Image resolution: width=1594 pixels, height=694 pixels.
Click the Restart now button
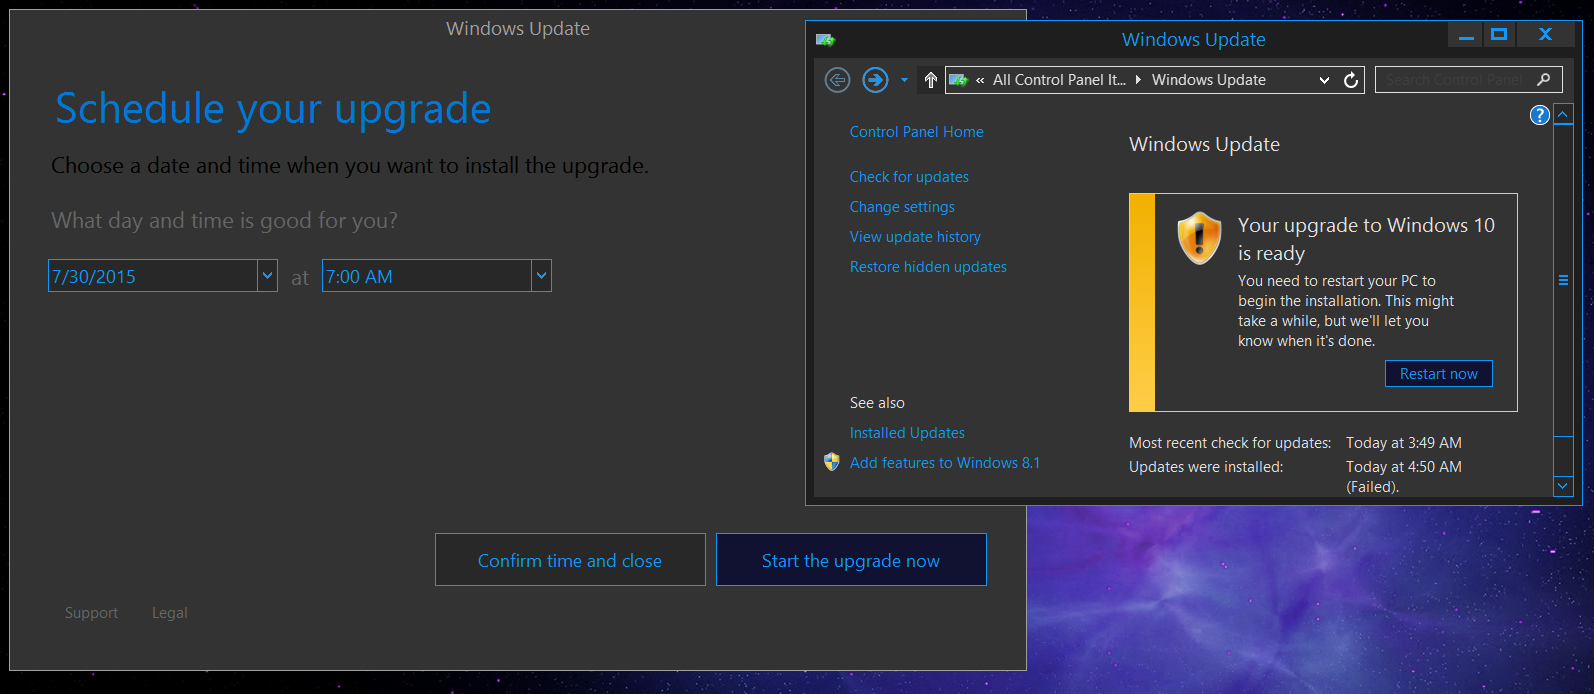[1439, 374]
